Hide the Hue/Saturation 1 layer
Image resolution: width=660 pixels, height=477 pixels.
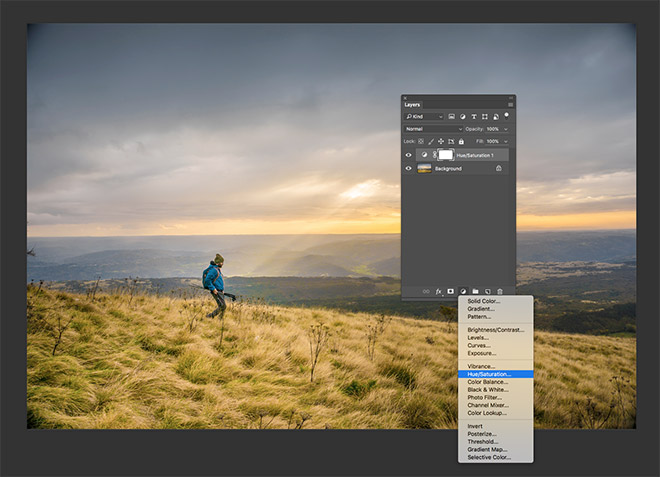408,155
